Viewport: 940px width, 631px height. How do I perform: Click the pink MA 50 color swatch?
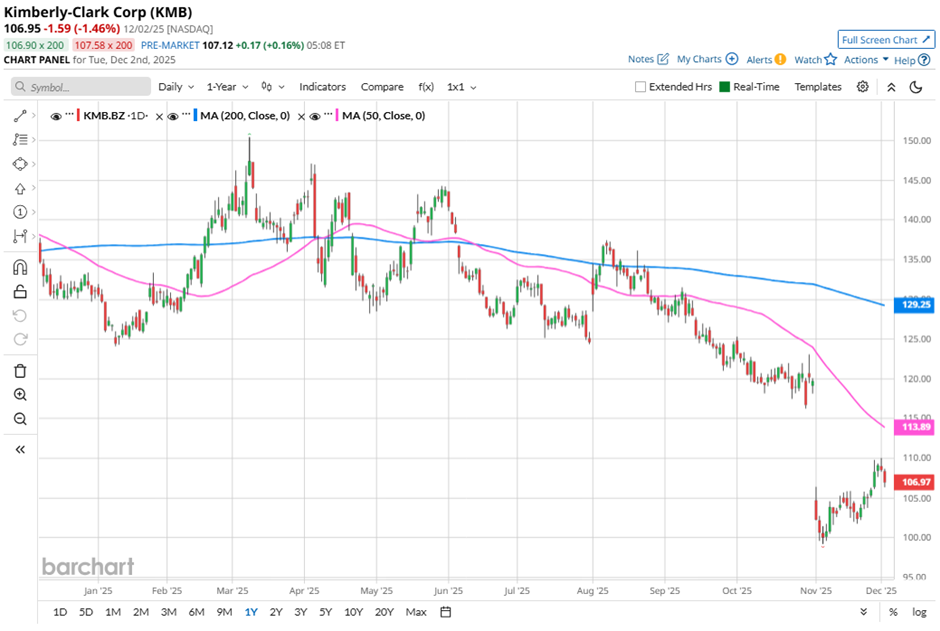[338, 116]
